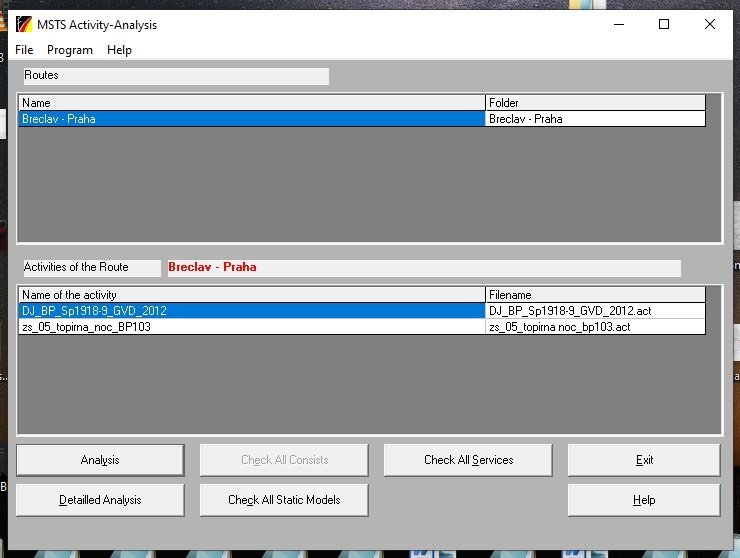
Task: Open the Help menu in menu bar
Action: 119,50
